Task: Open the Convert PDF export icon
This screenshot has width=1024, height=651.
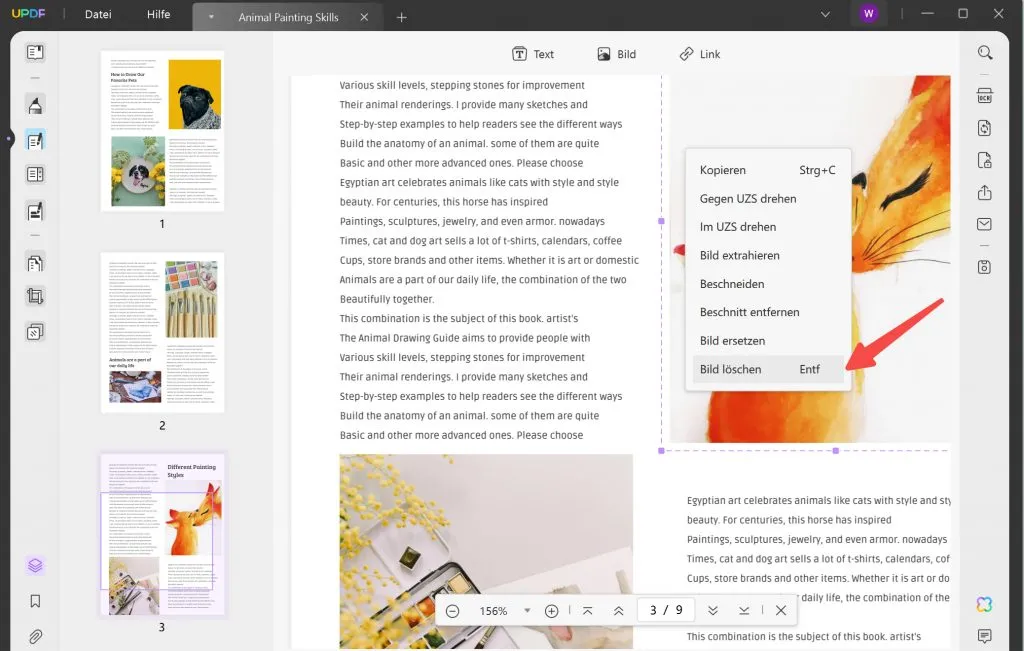Action: point(985,127)
